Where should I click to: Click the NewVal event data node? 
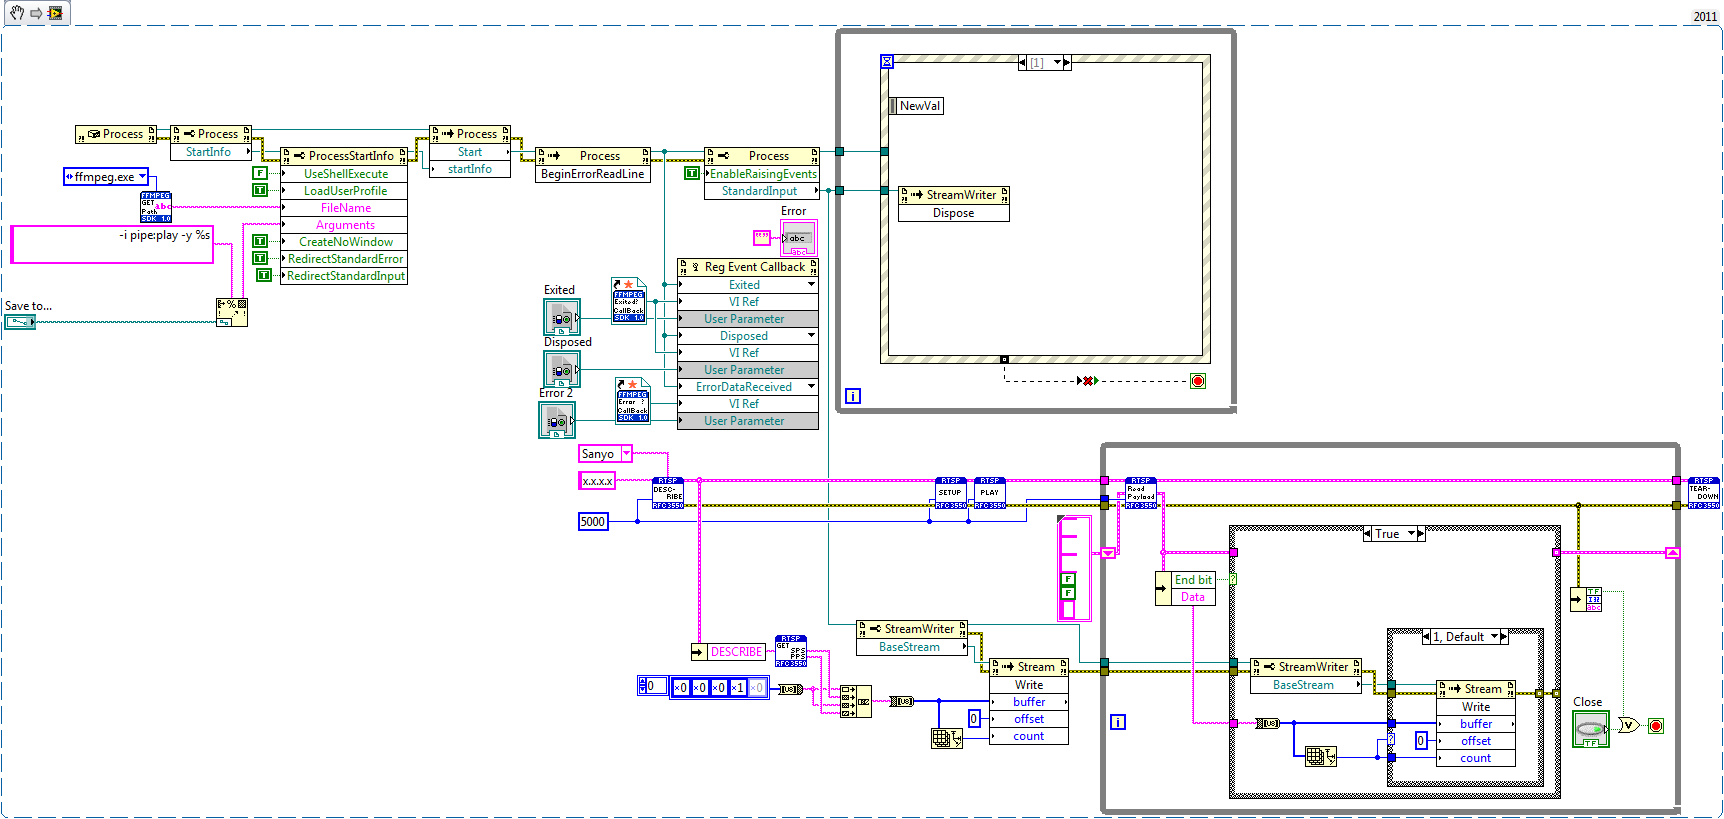tap(916, 105)
